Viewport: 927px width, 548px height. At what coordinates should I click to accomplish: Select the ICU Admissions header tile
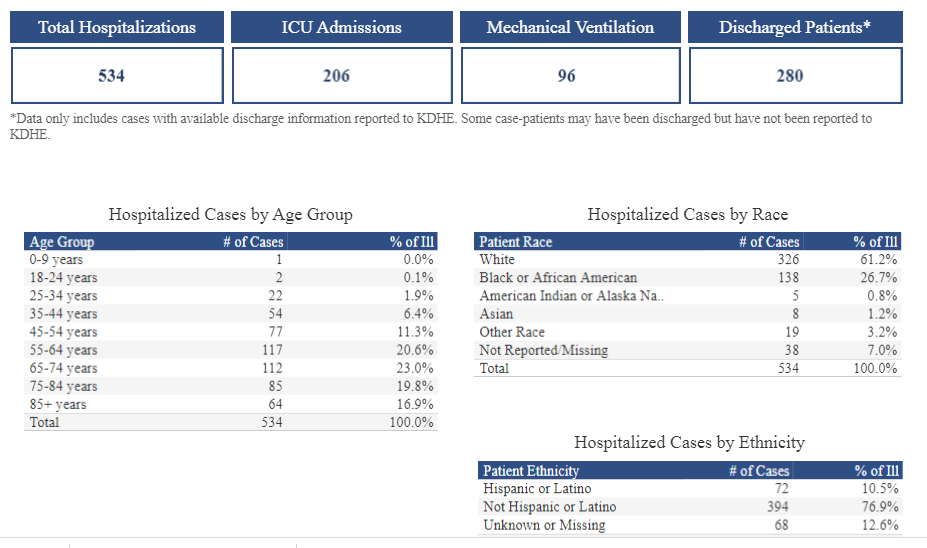click(x=341, y=28)
